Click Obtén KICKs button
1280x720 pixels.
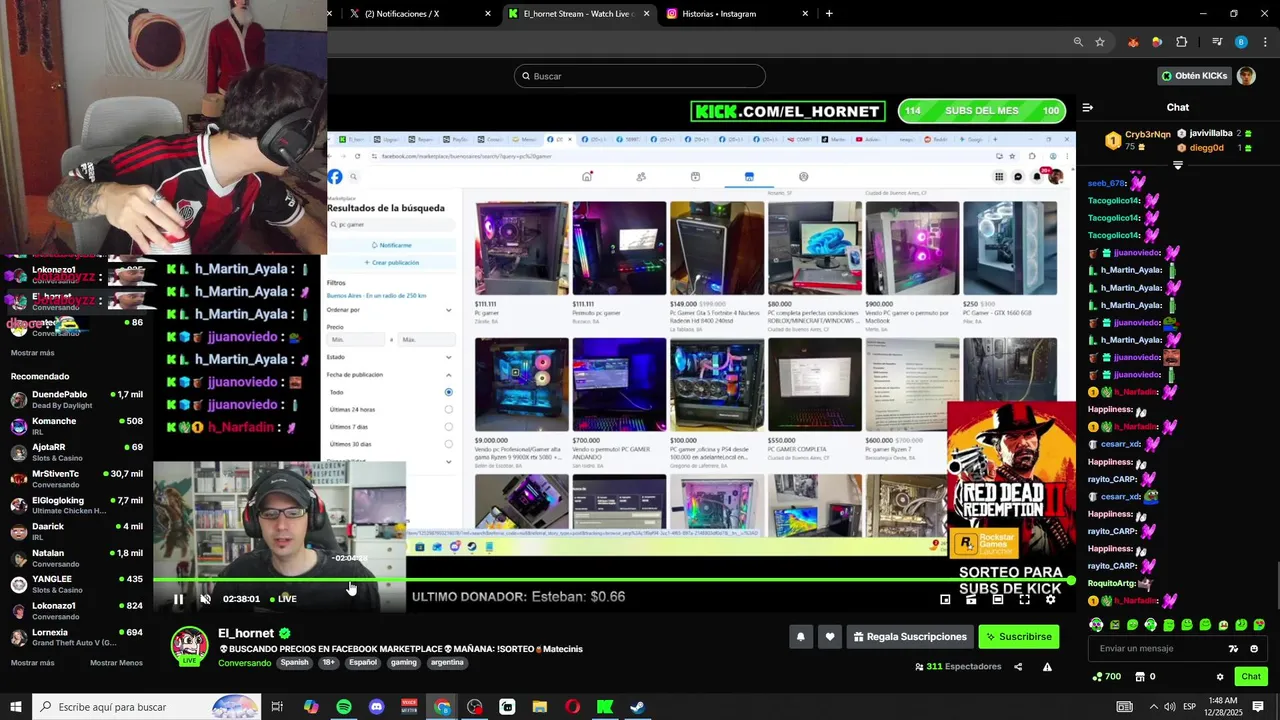[x=1195, y=76]
